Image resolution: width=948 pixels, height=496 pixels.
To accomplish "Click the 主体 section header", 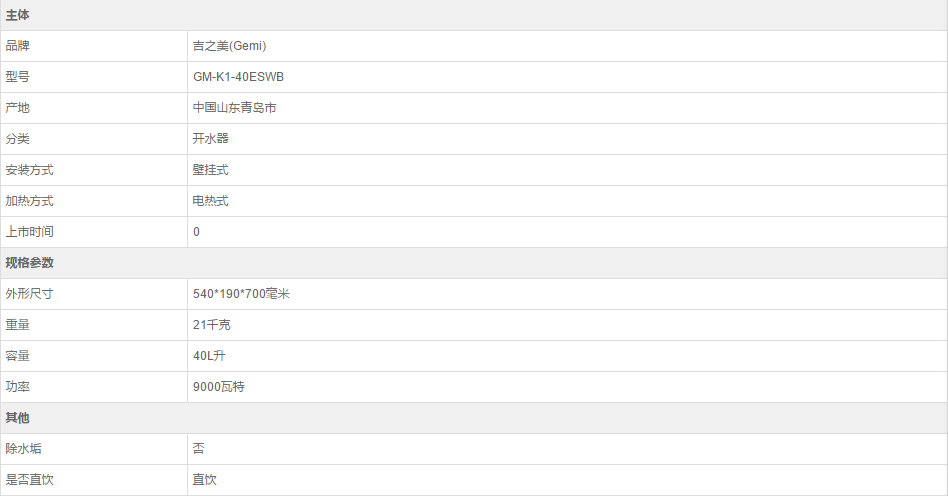I will click(x=18, y=15).
